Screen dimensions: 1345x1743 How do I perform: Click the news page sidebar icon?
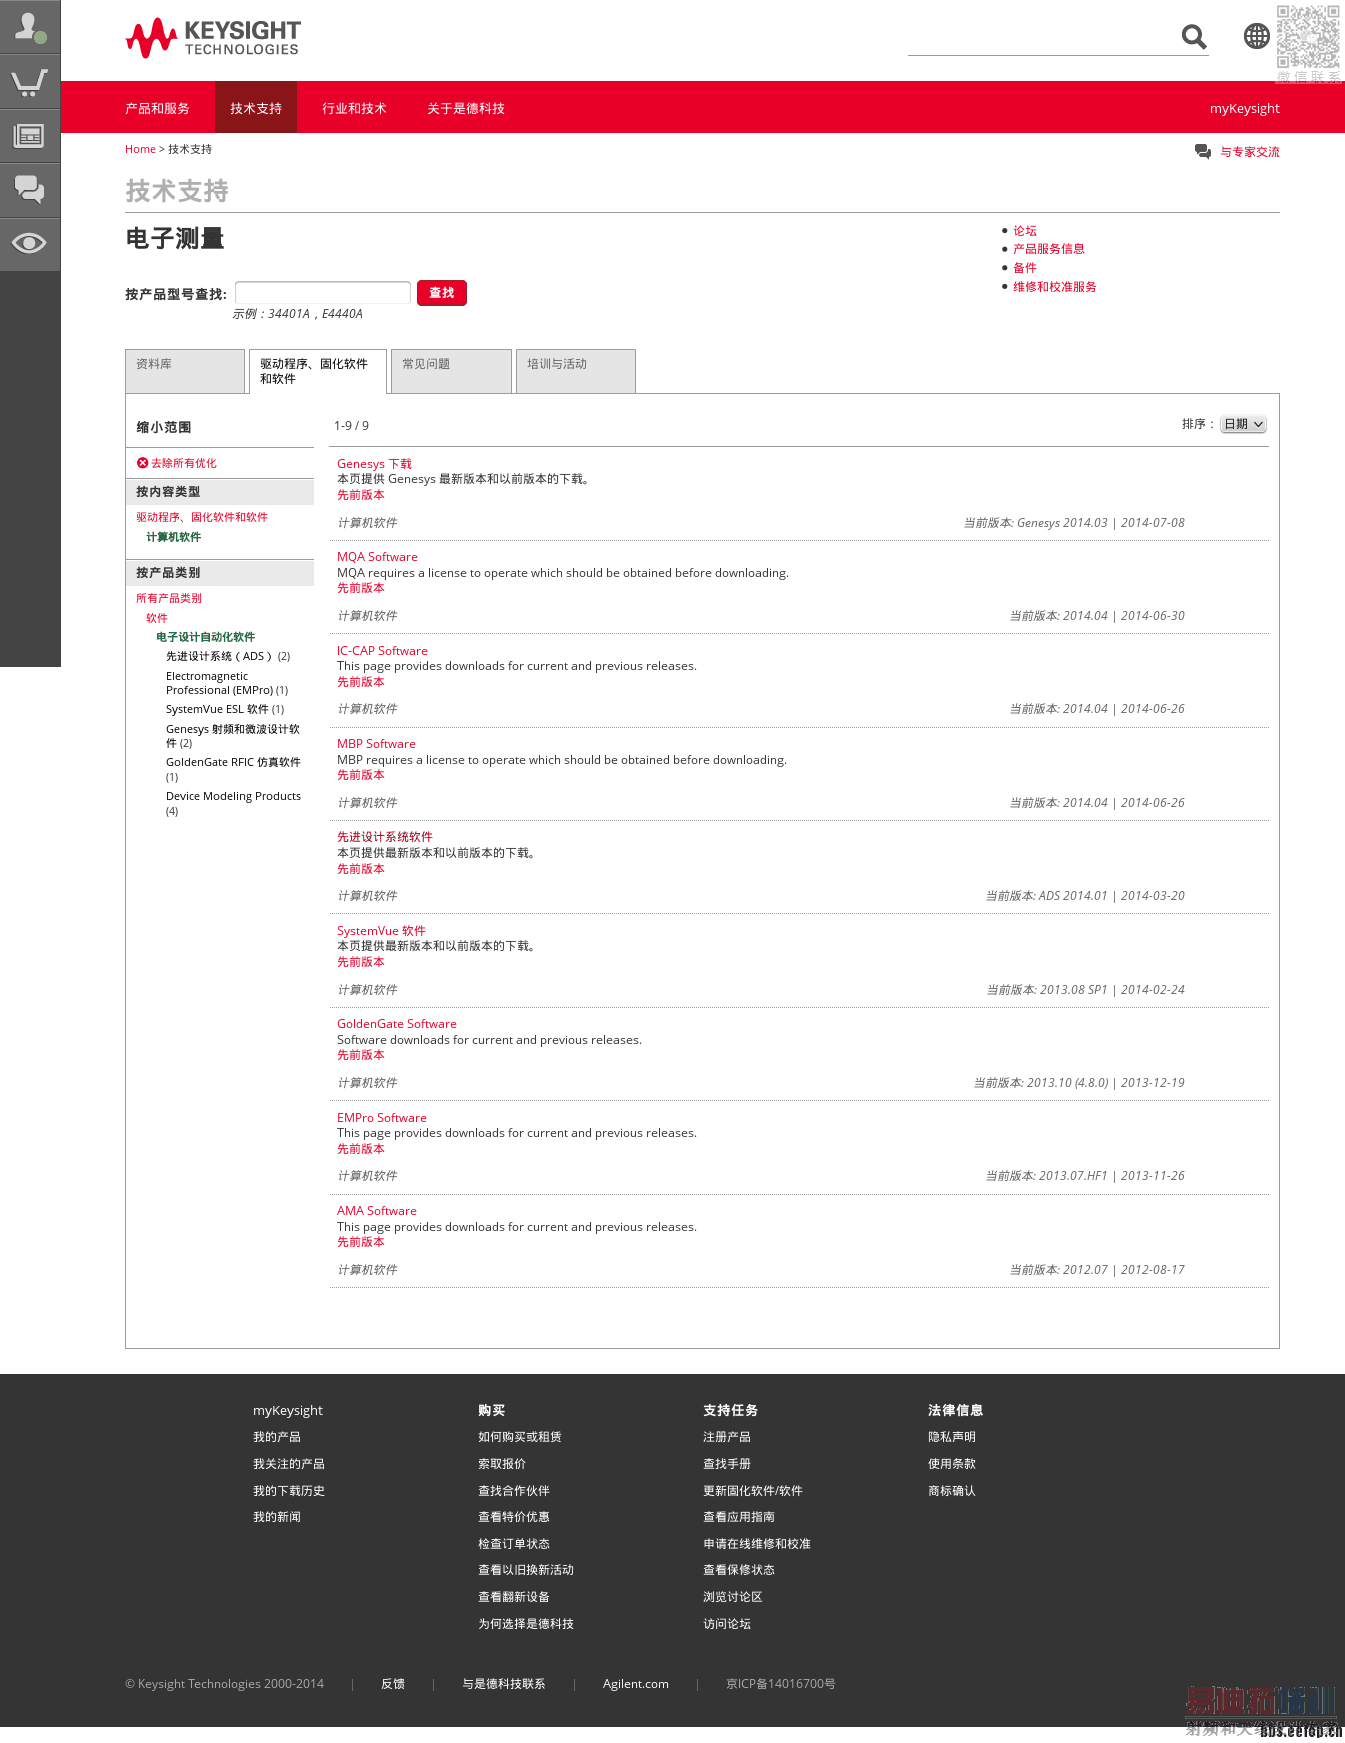[x=30, y=136]
